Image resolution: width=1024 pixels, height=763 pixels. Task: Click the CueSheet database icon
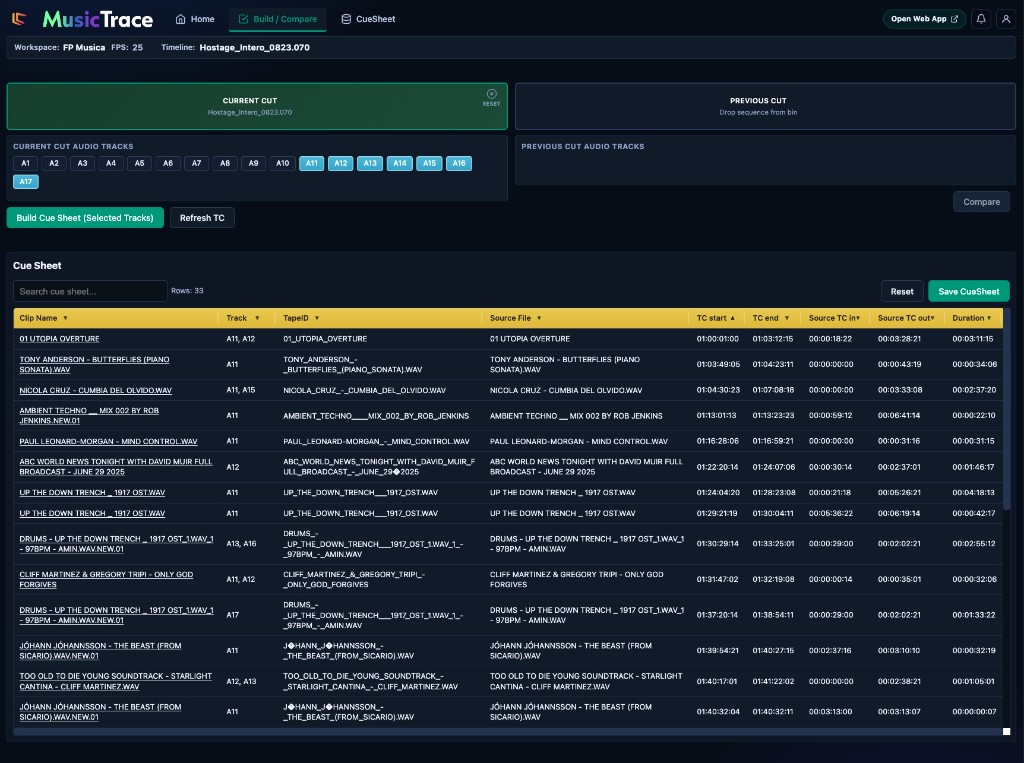pyautogui.click(x=346, y=19)
